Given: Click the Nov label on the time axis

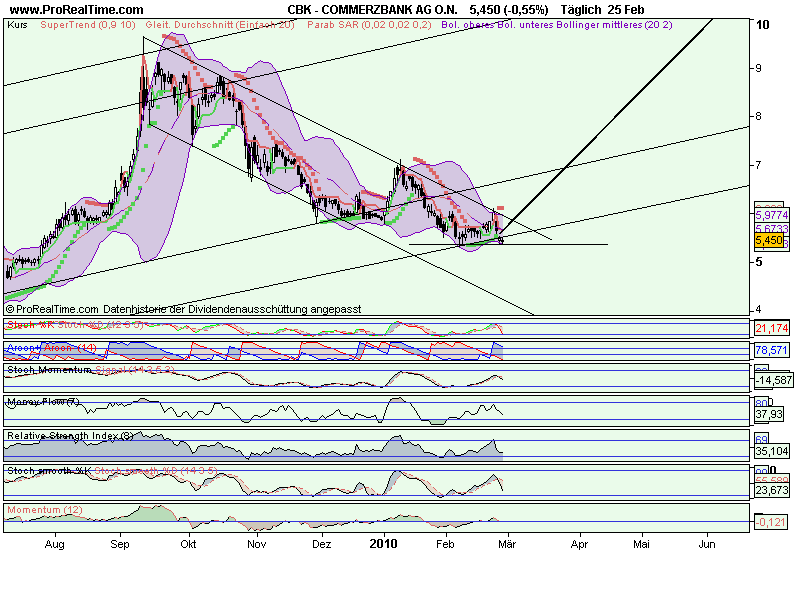Looking at the screenshot, I should pos(257,544).
